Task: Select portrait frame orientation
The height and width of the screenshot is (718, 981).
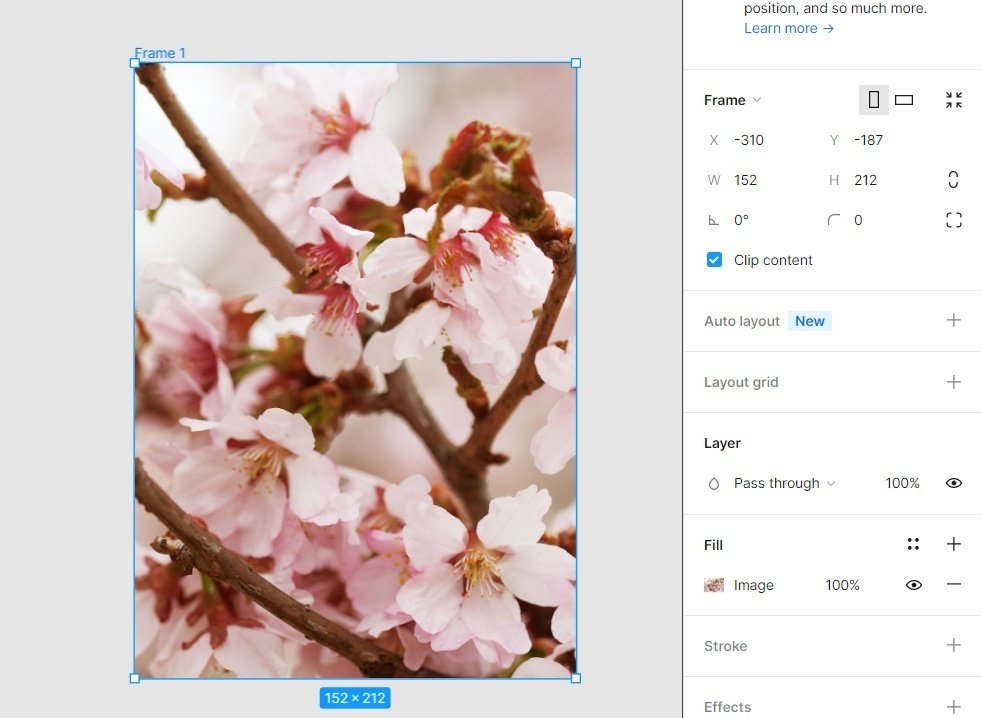Action: click(873, 99)
